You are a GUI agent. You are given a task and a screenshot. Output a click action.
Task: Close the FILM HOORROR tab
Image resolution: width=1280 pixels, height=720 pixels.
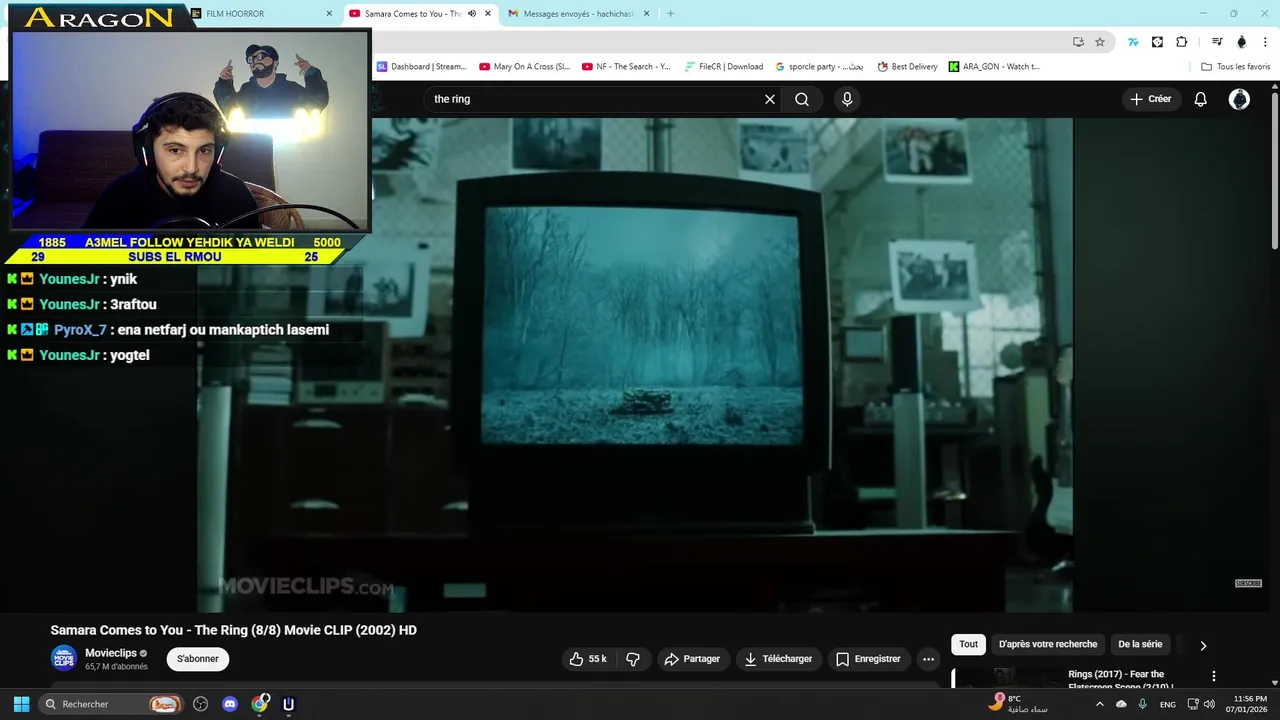click(x=329, y=14)
